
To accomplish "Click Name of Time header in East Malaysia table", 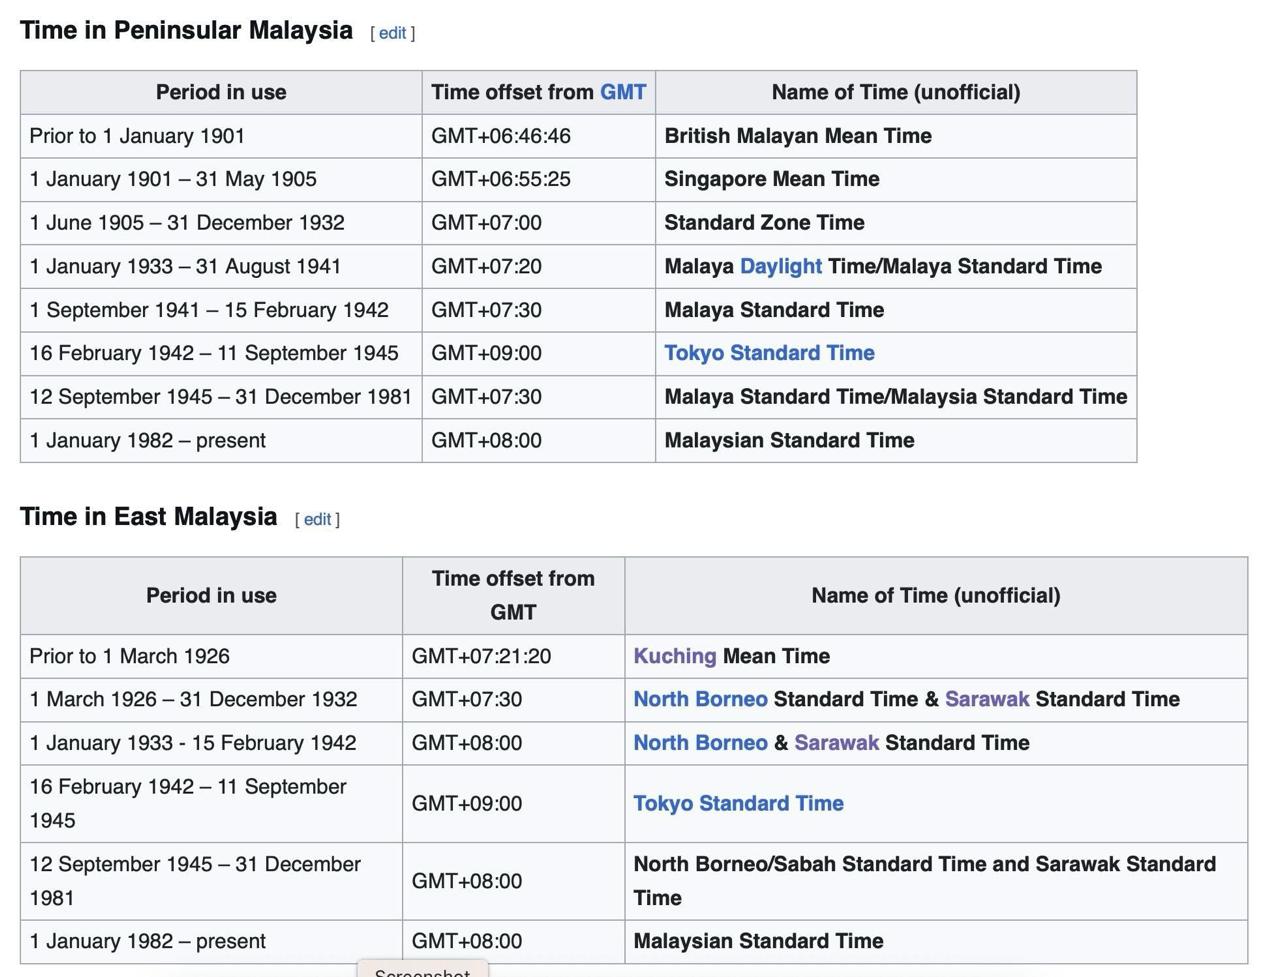I will 935,595.
